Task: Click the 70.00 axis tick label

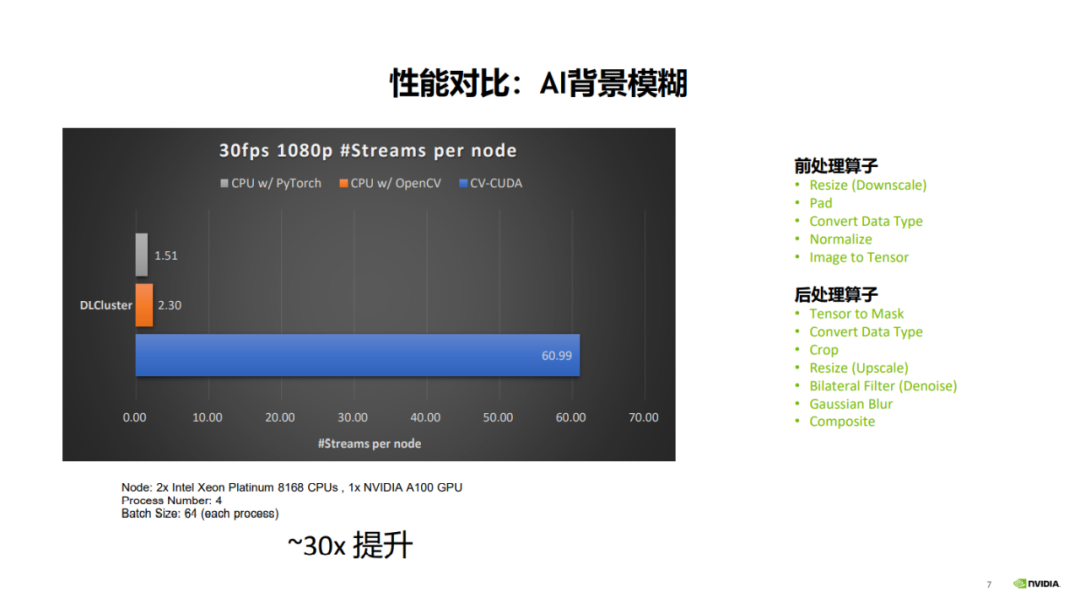Action: pos(643,417)
